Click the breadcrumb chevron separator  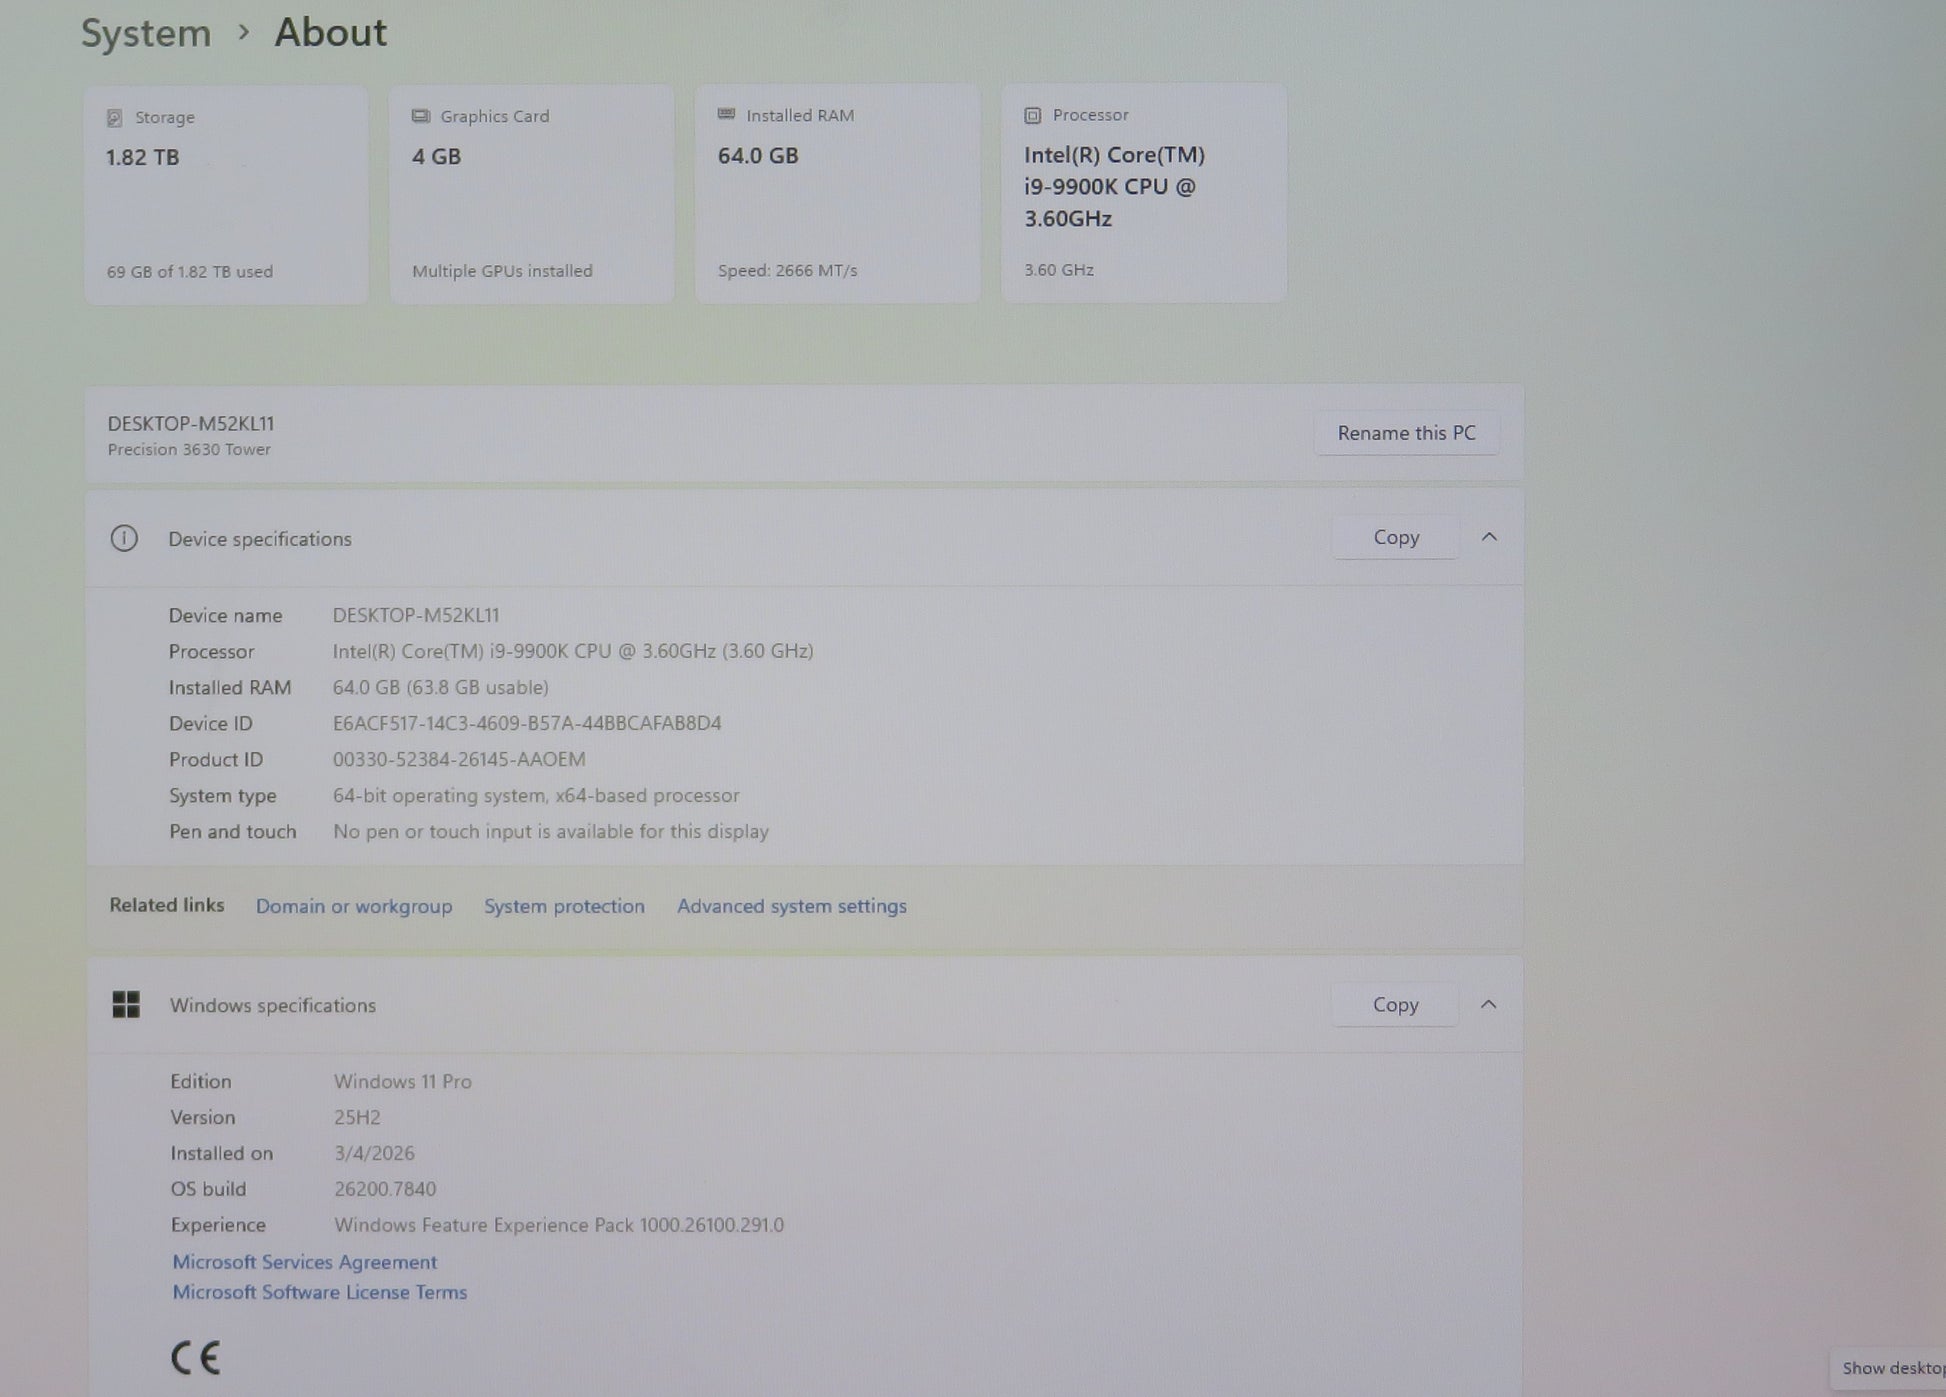coord(243,33)
